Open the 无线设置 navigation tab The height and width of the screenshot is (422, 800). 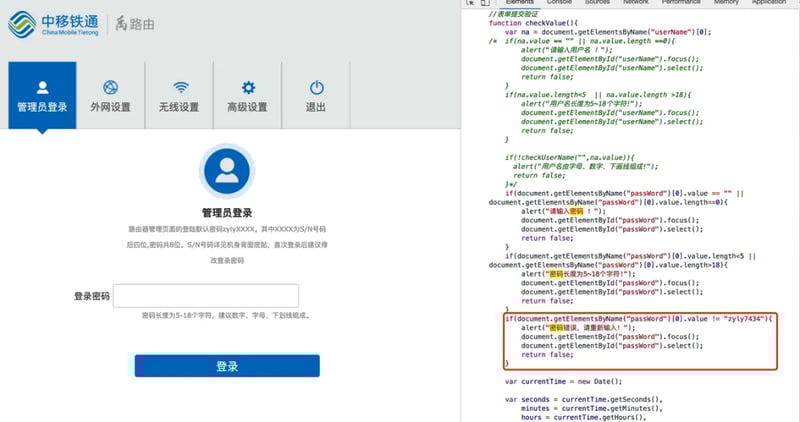tap(179, 95)
